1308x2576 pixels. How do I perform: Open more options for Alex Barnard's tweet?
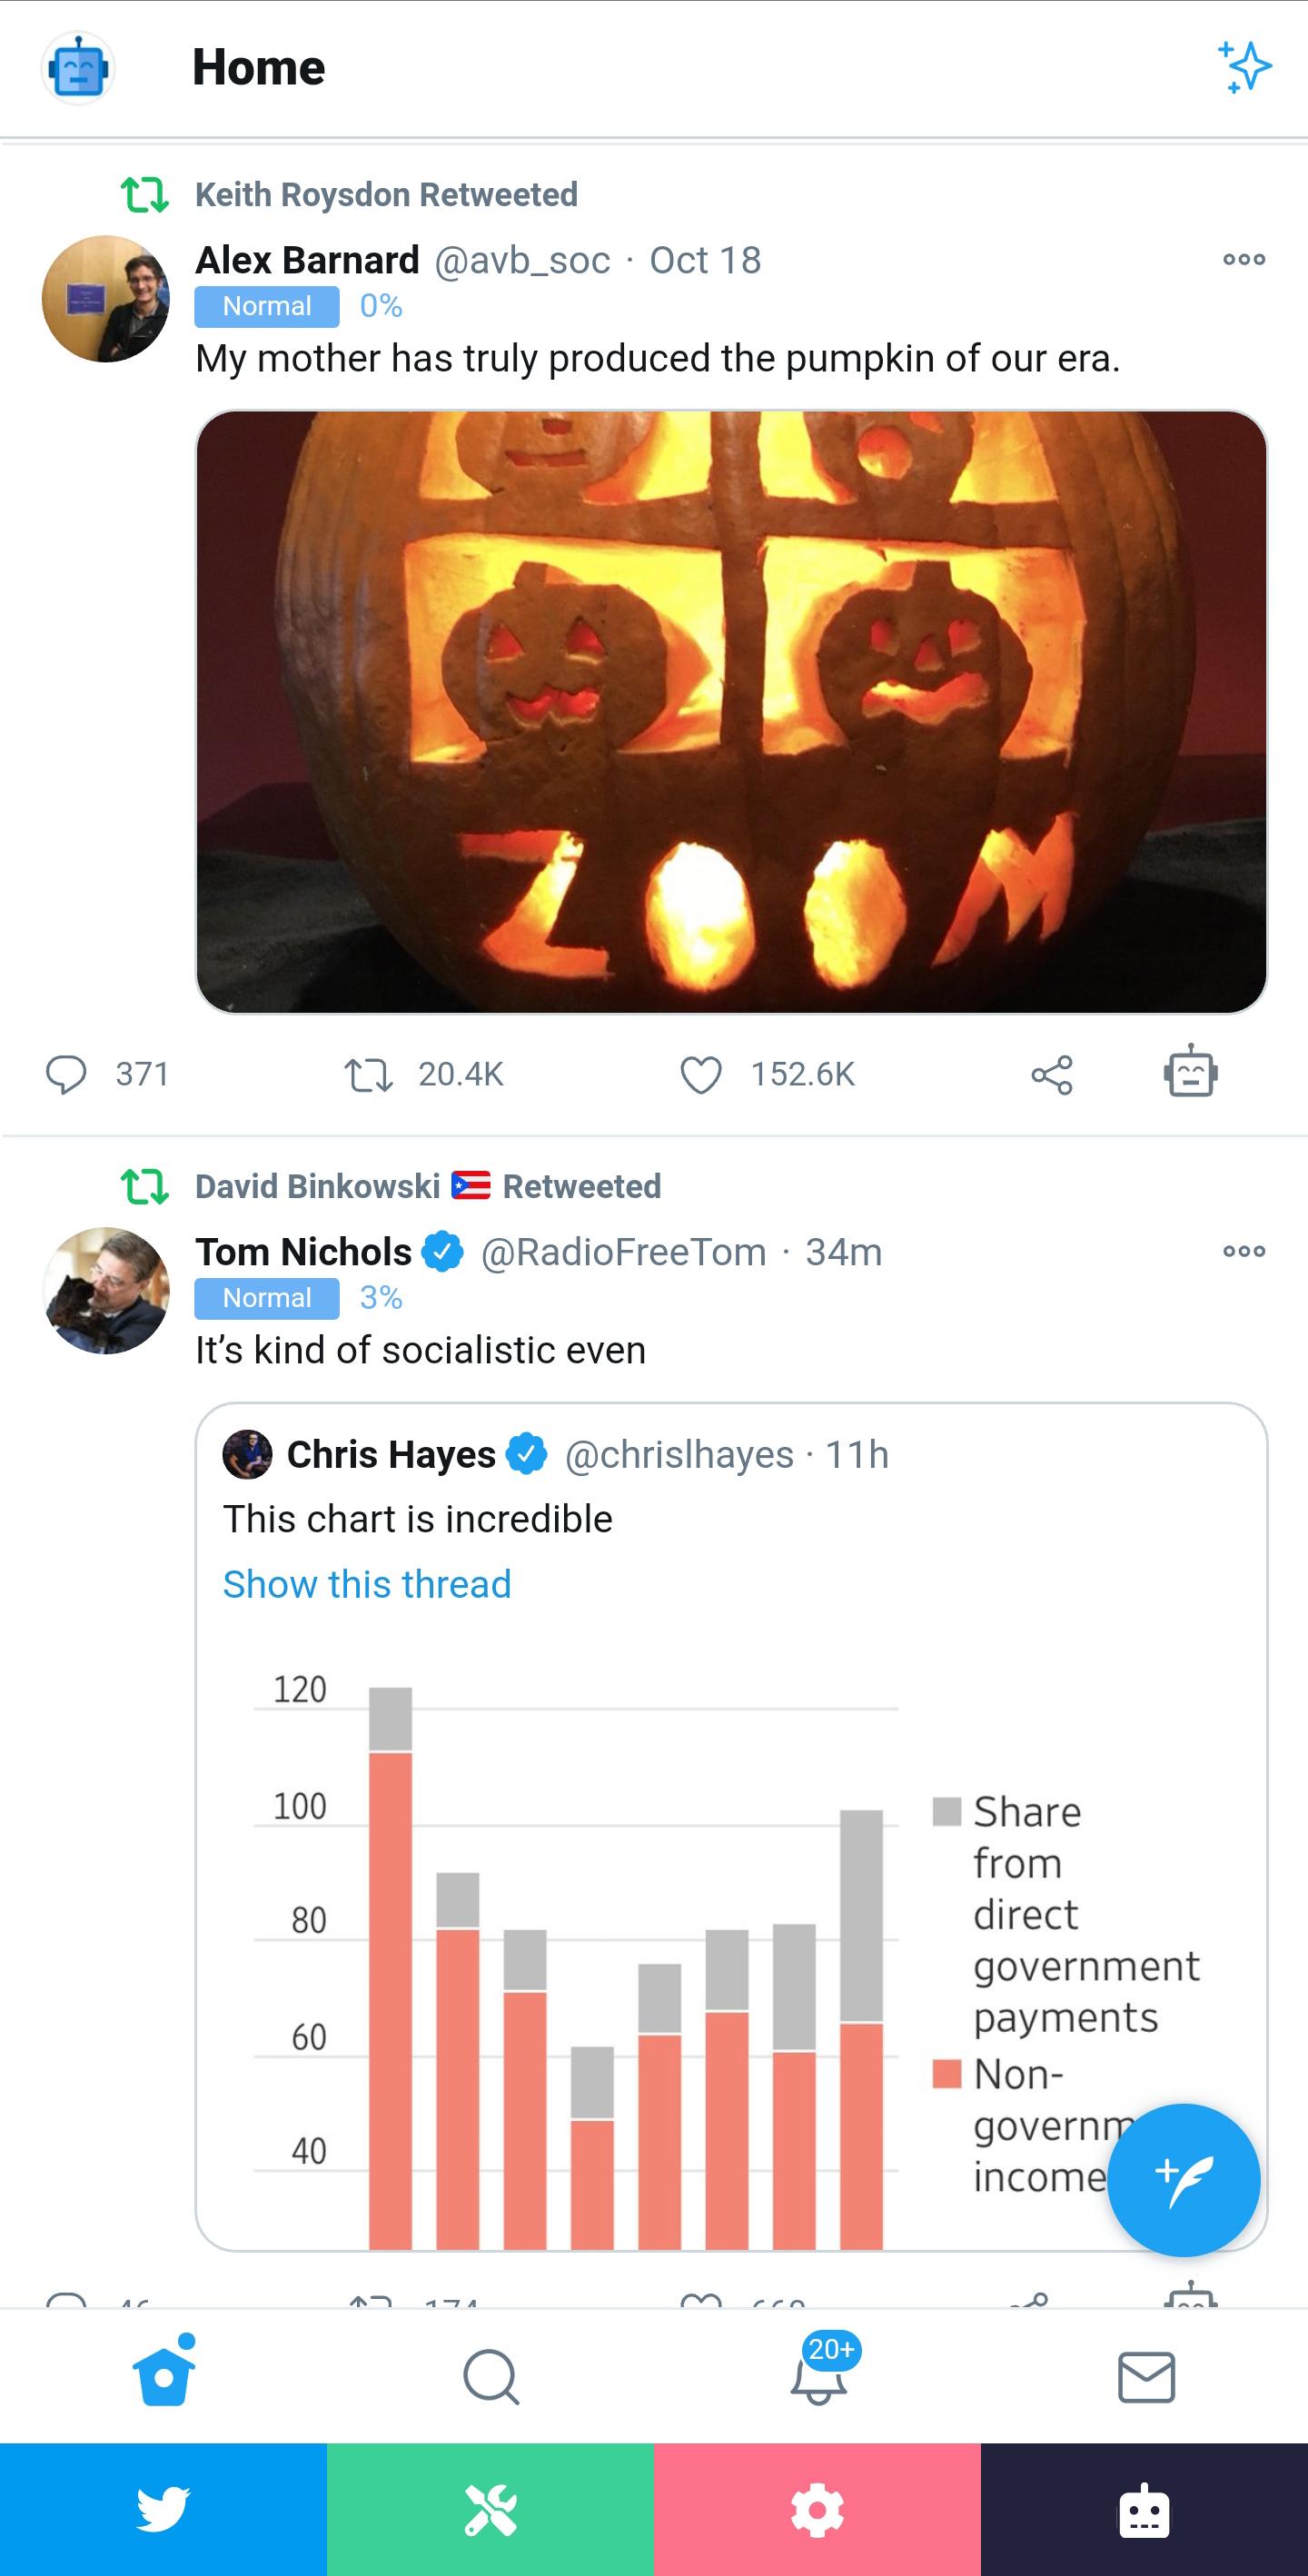(1244, 260)
